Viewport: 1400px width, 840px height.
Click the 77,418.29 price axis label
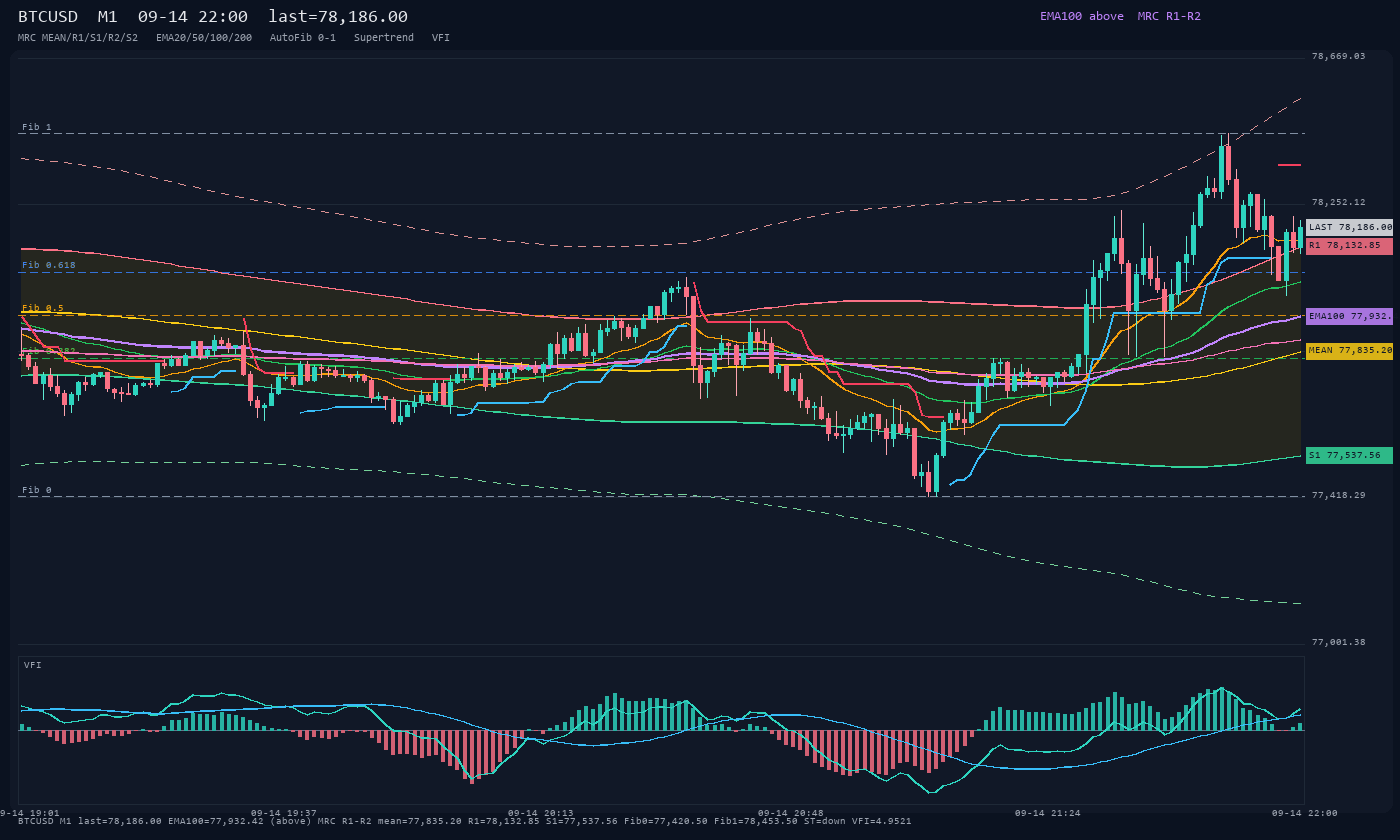1338,495
